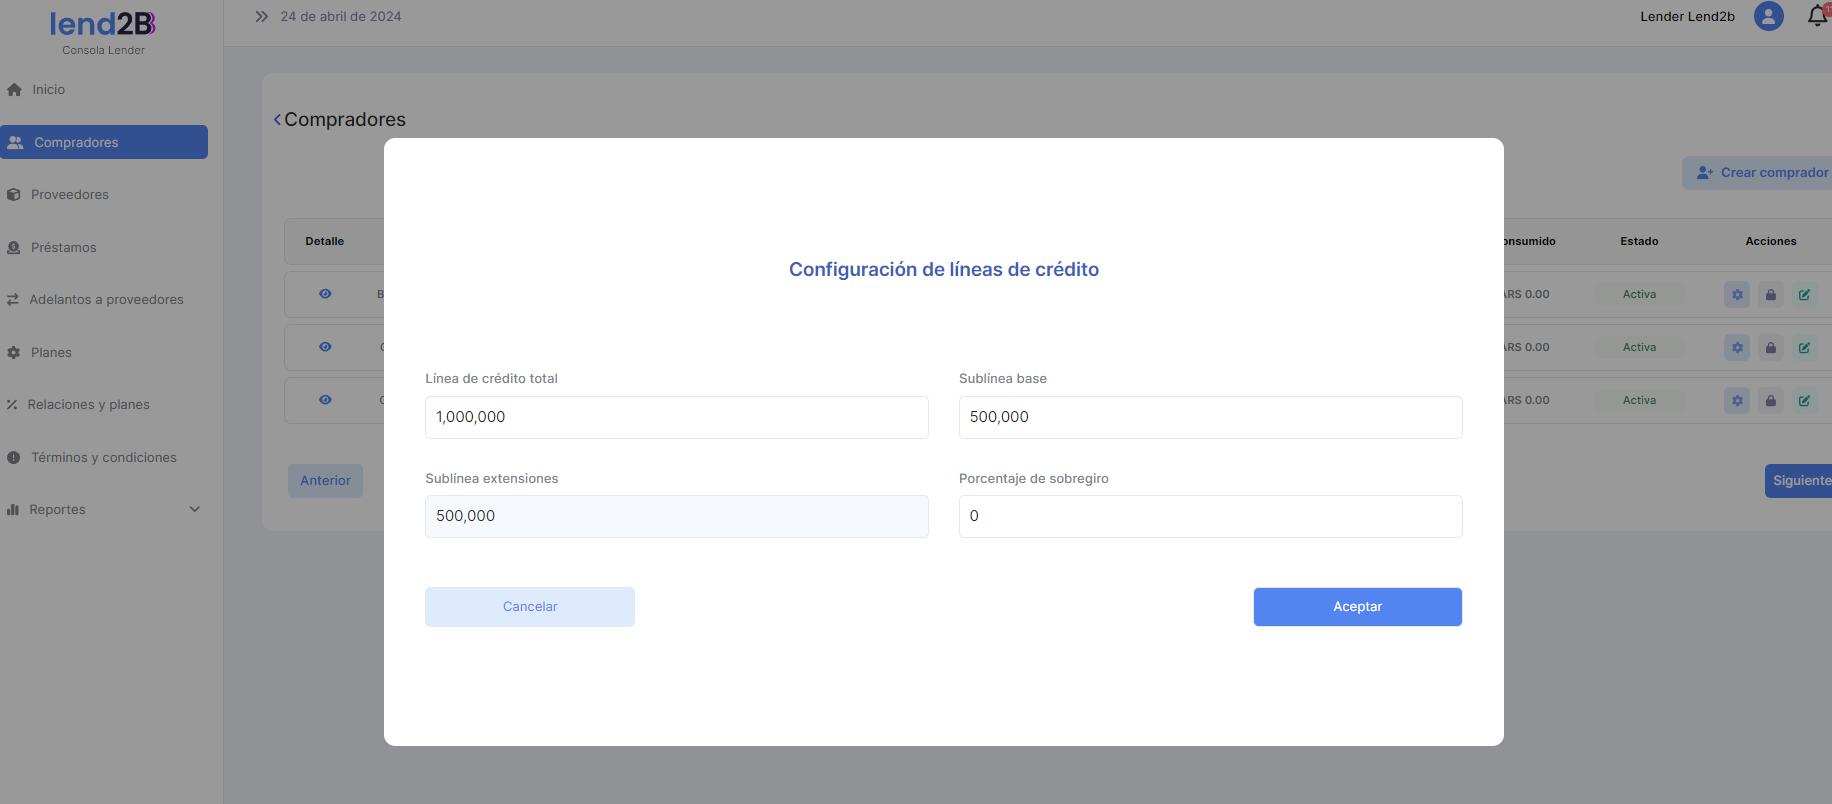Open Proveedores in the sidebar
This screenshot has height=804, width=1832.
(69, 195)
